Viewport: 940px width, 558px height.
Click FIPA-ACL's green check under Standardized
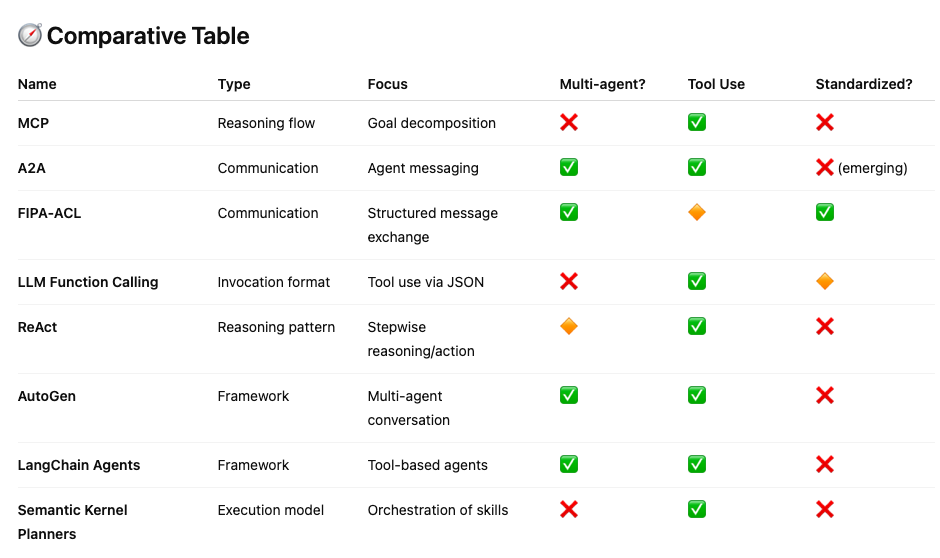coord(825,213)
